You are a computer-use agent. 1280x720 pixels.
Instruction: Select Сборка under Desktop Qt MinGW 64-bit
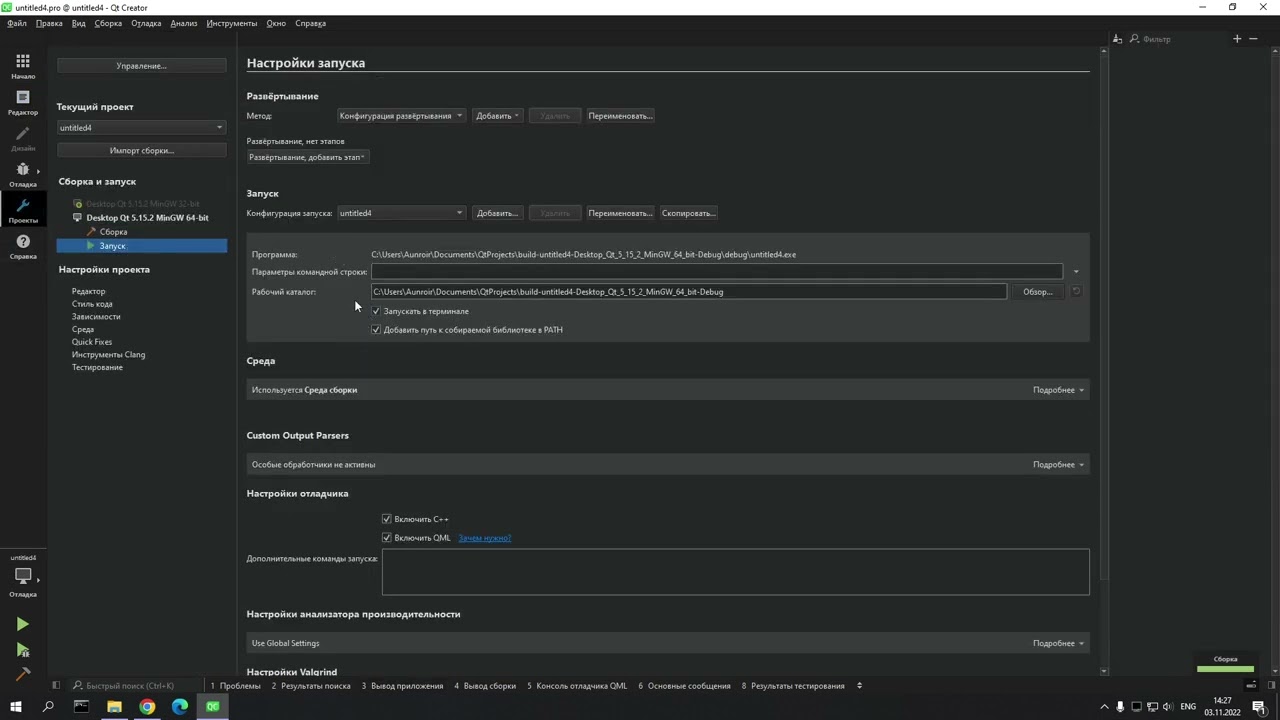(113, 232)
